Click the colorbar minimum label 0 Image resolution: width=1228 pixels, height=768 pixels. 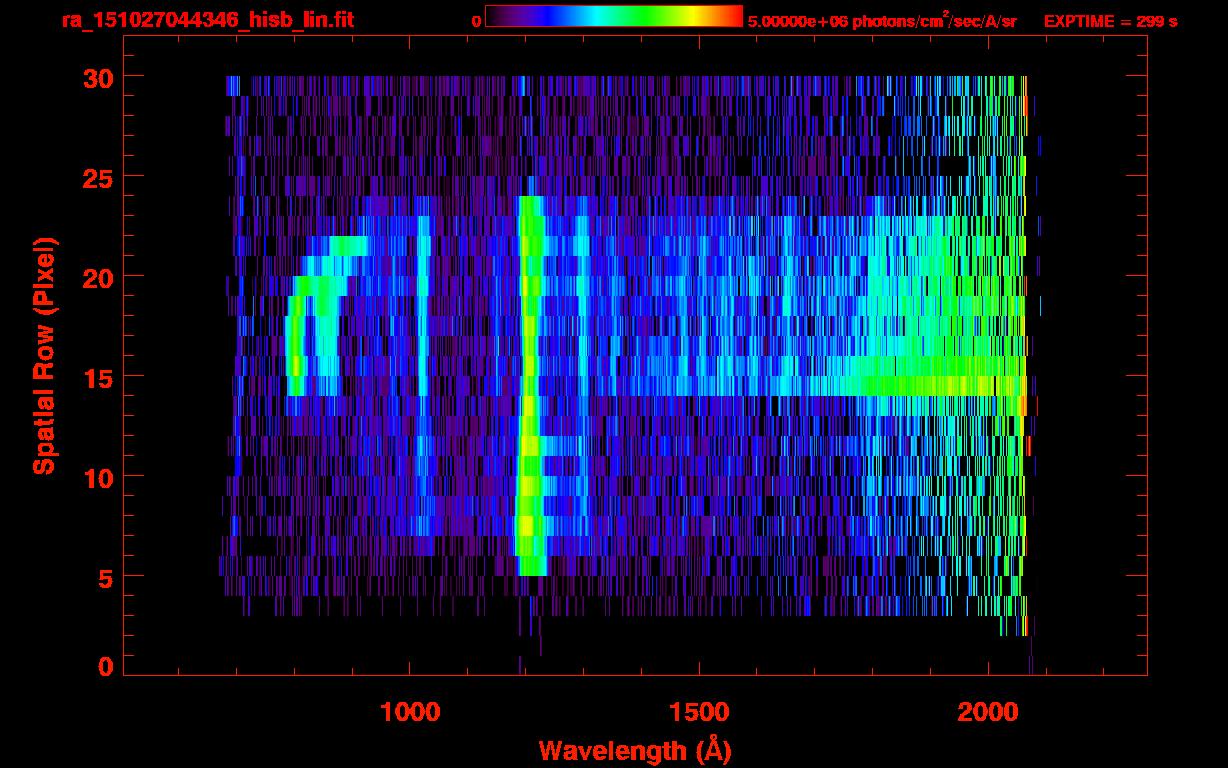coord(476,21)
